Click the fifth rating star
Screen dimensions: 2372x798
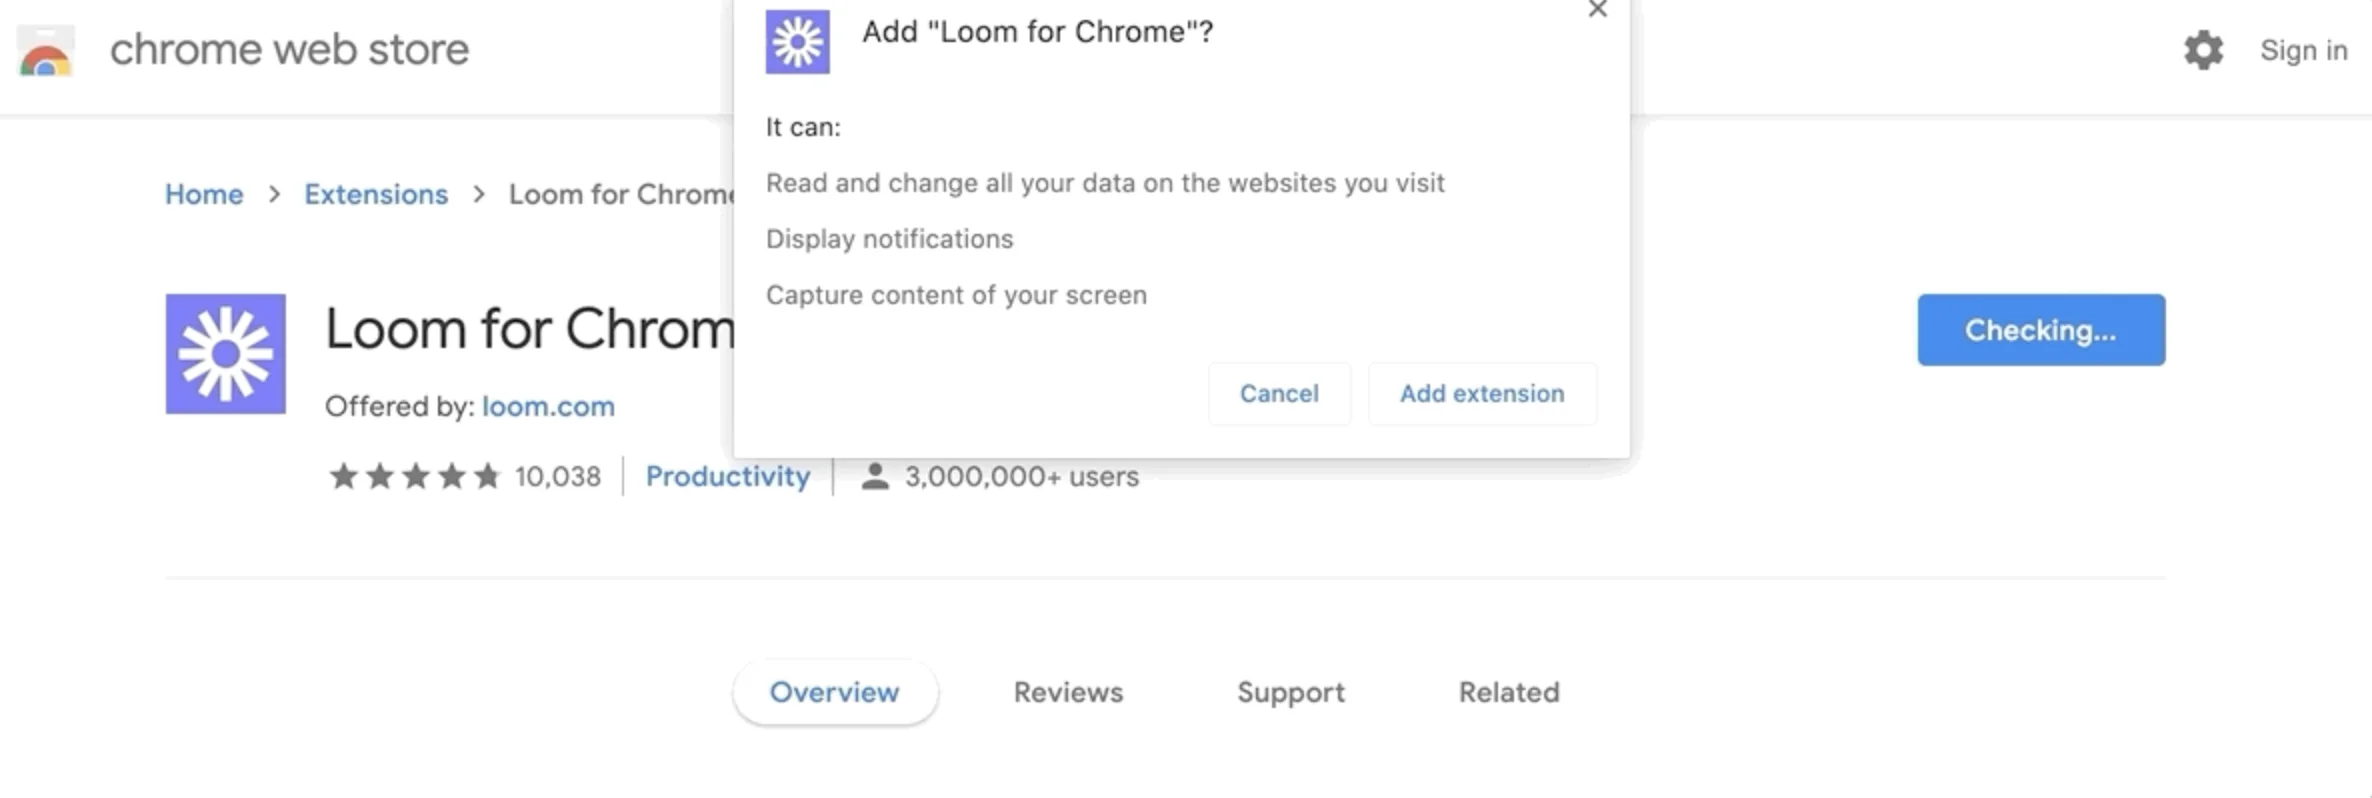tap(488, 477)
